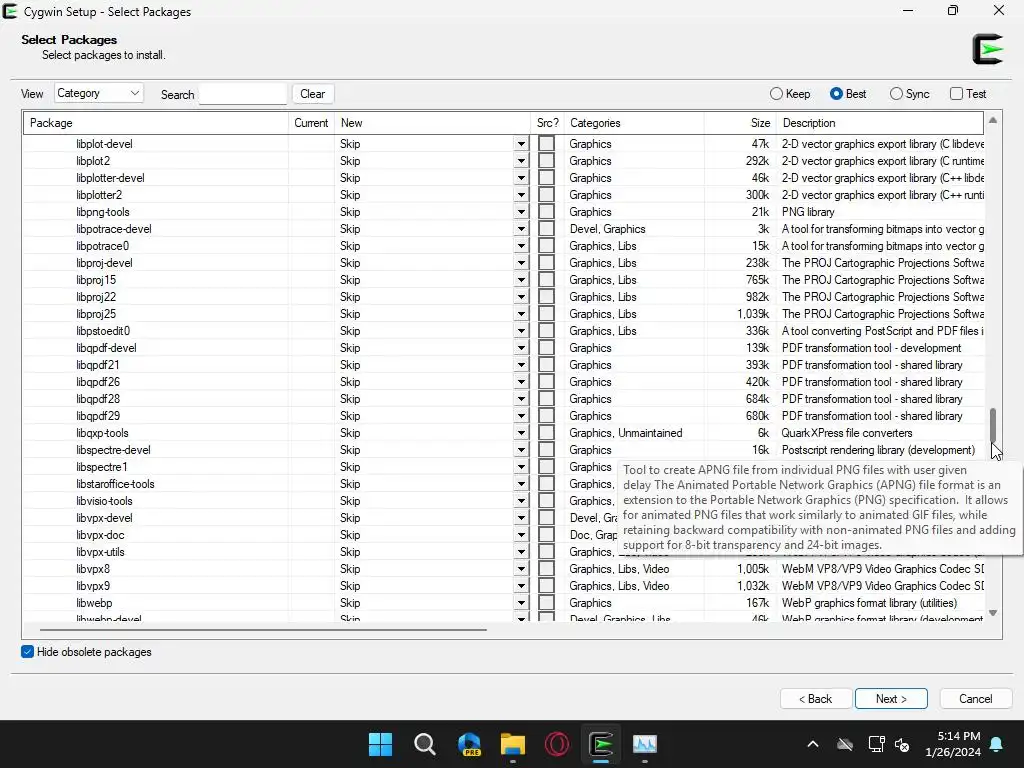Click the New column header
The height and width of the screenshot is (768, 1024).
432,123
